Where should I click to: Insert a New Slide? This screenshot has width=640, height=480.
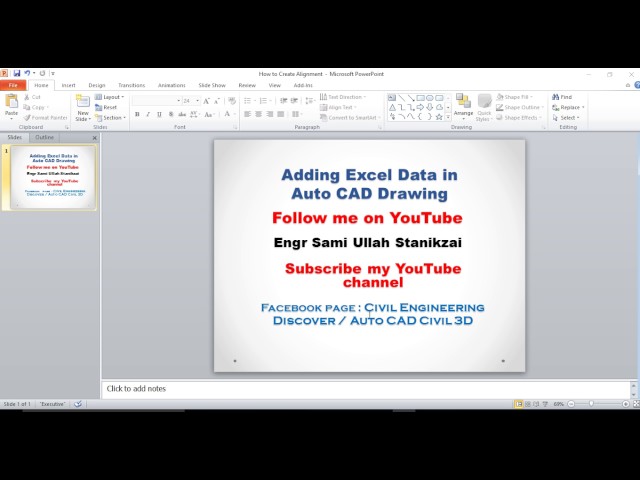[83, 108]
